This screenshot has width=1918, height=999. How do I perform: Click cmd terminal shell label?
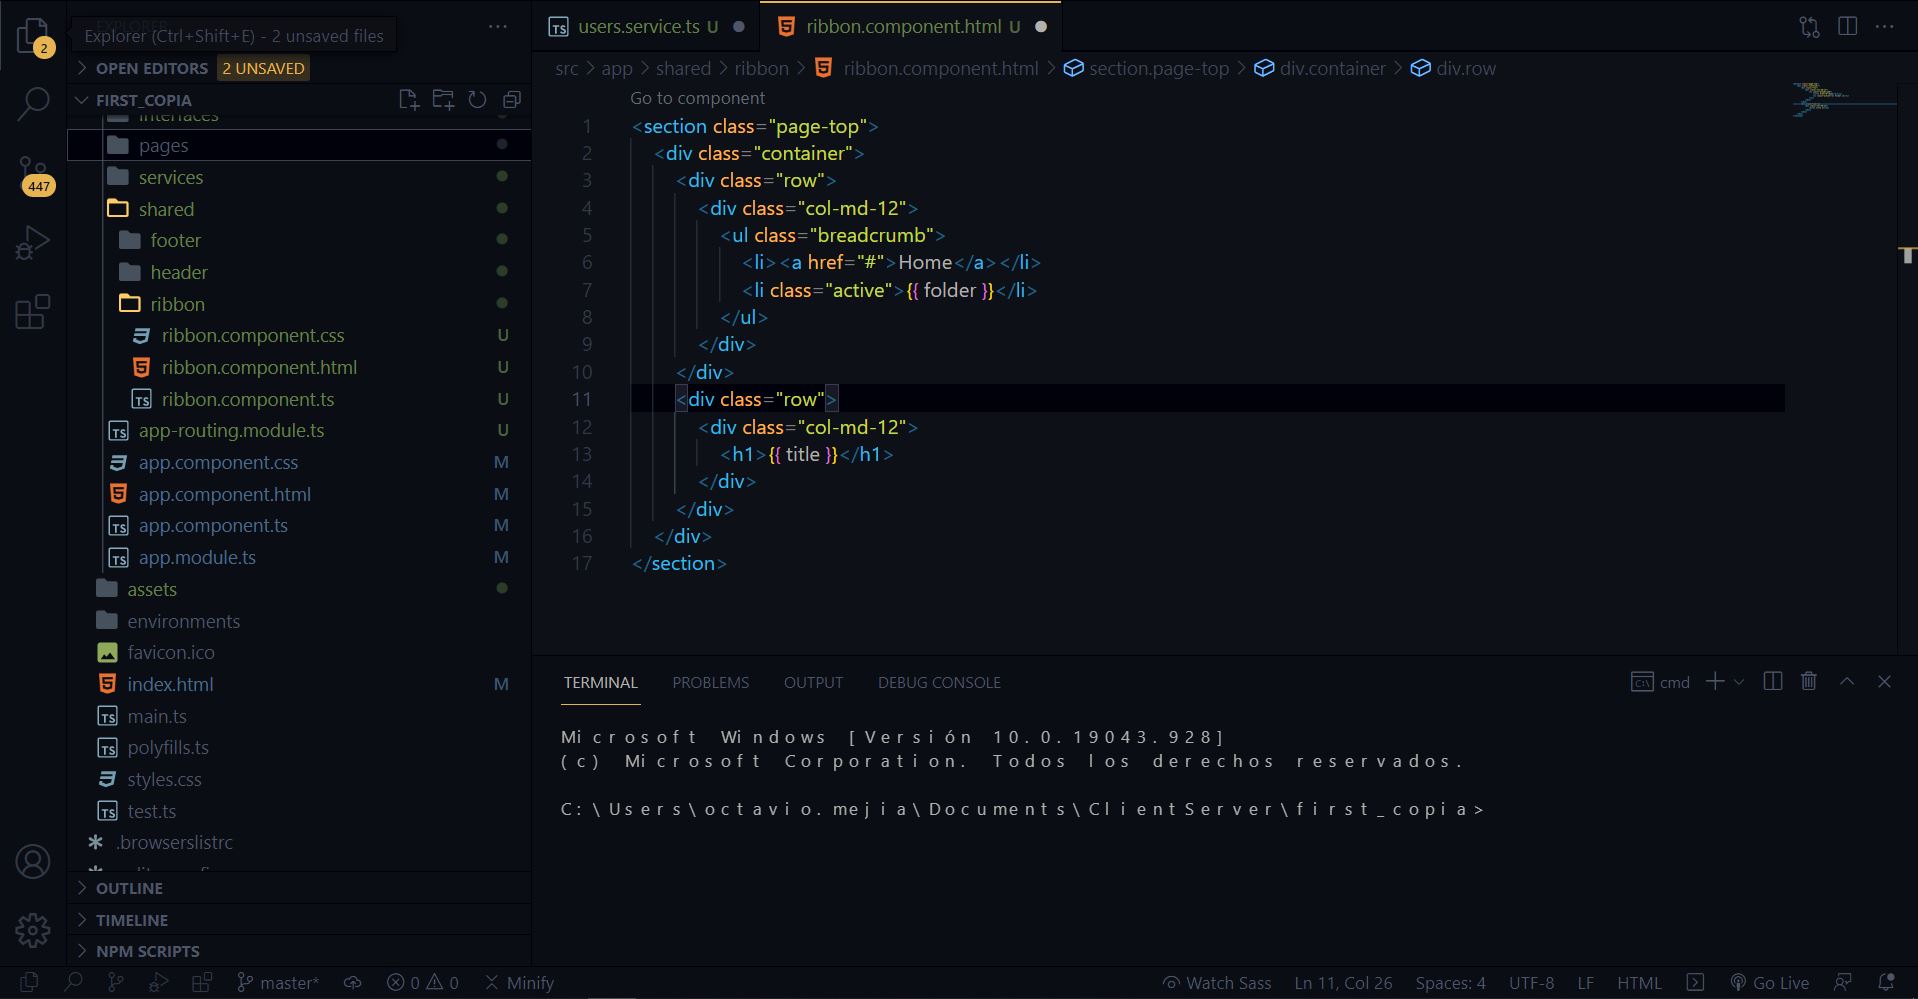coord(1660,682)
